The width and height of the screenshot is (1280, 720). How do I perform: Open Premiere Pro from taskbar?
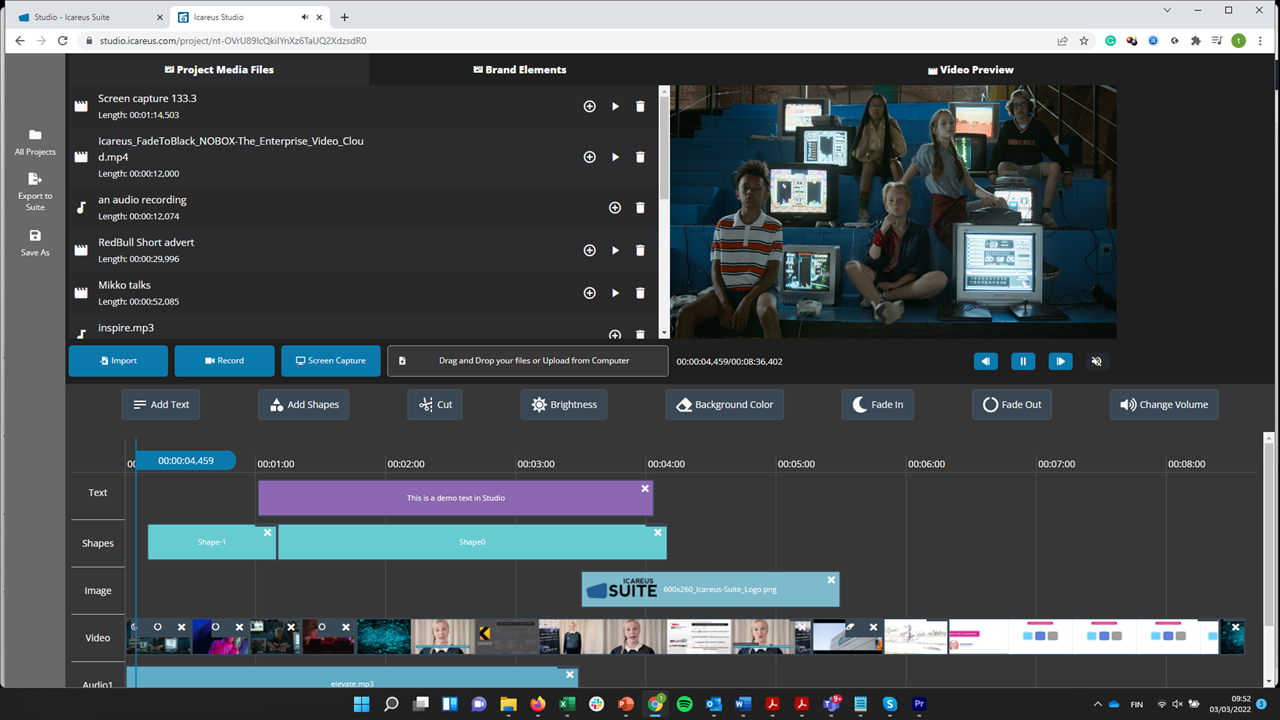(919, 704)
